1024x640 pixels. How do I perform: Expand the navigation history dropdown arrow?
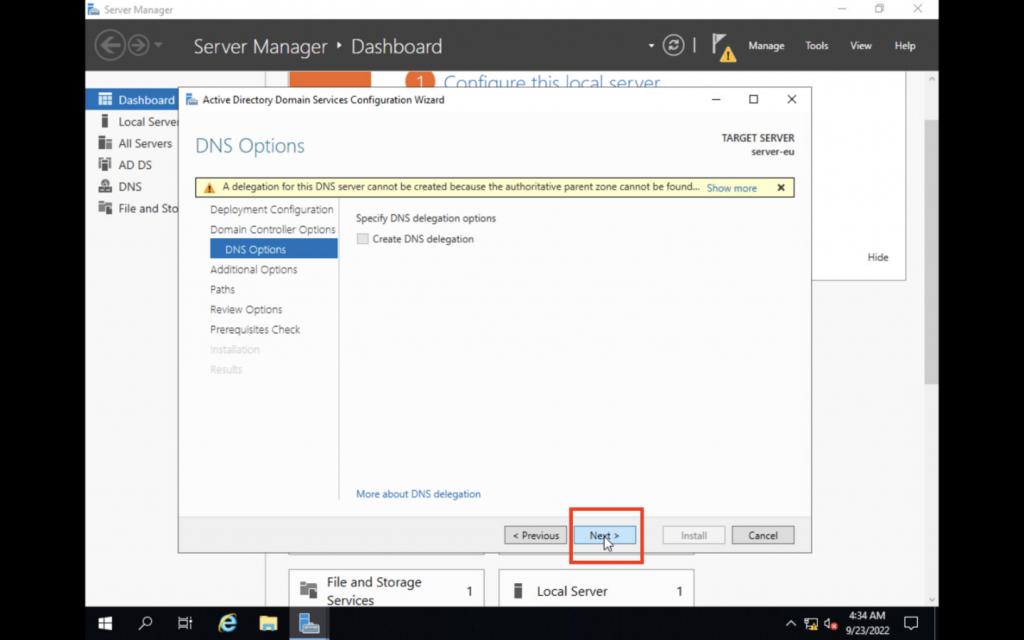[x=158, y=46]
